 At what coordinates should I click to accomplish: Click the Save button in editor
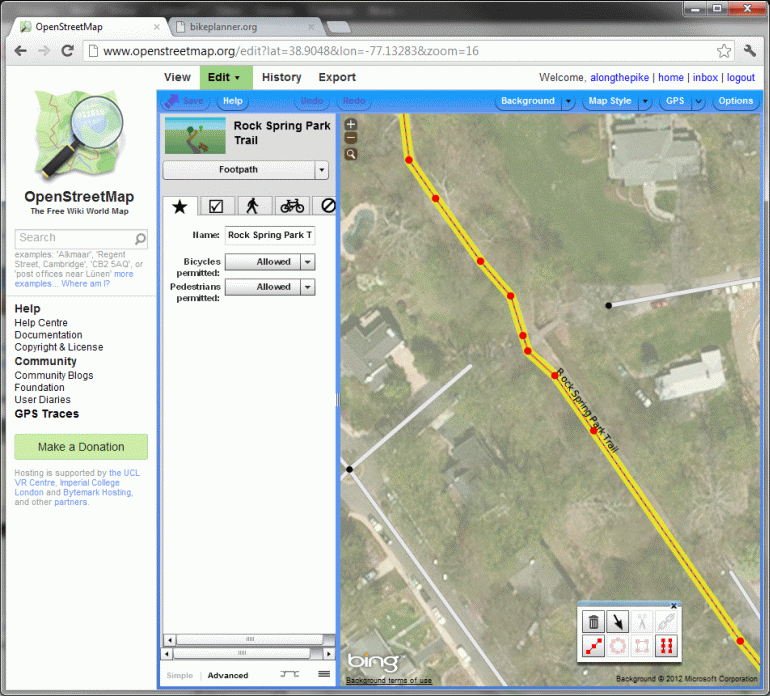pos(186,101)
